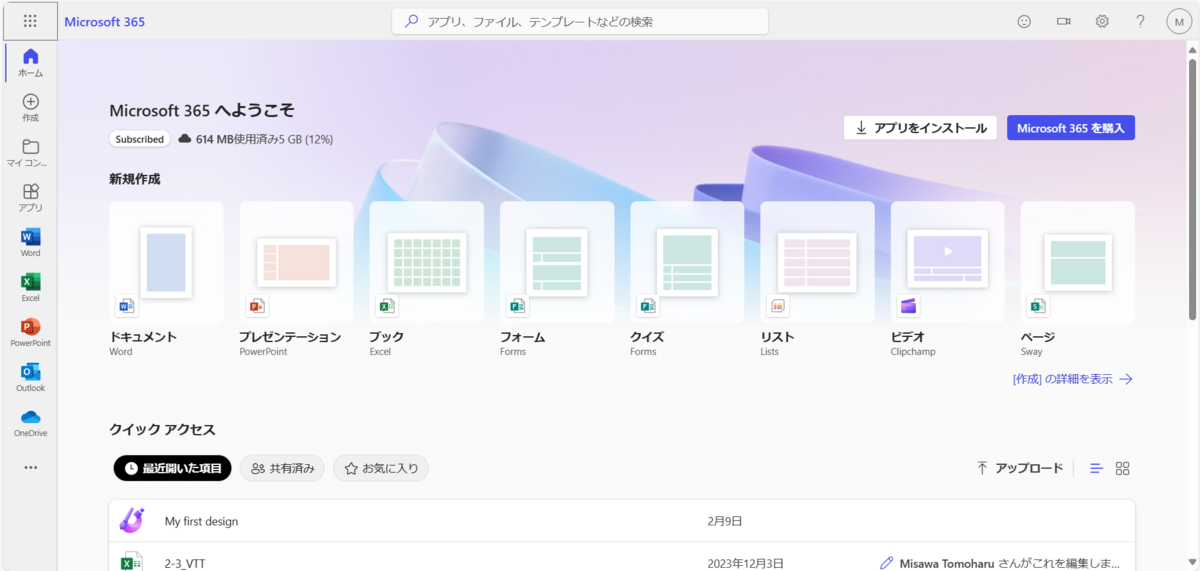Select the Favorites filter tab
The width and height of the screenshot is (1200, 571).
[x=381, y=468]
